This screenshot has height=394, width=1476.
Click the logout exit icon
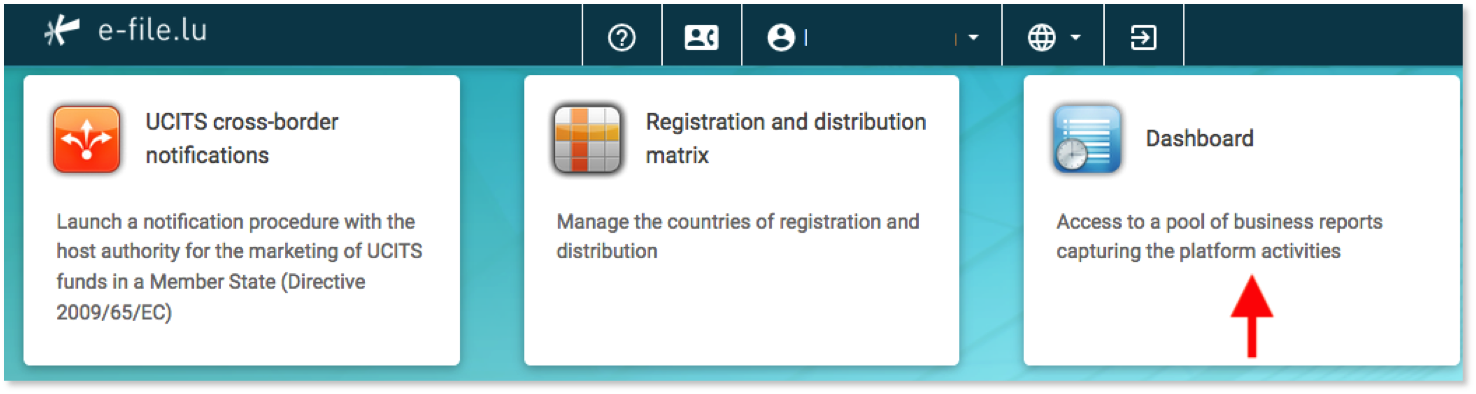(x=1143, y=38)
